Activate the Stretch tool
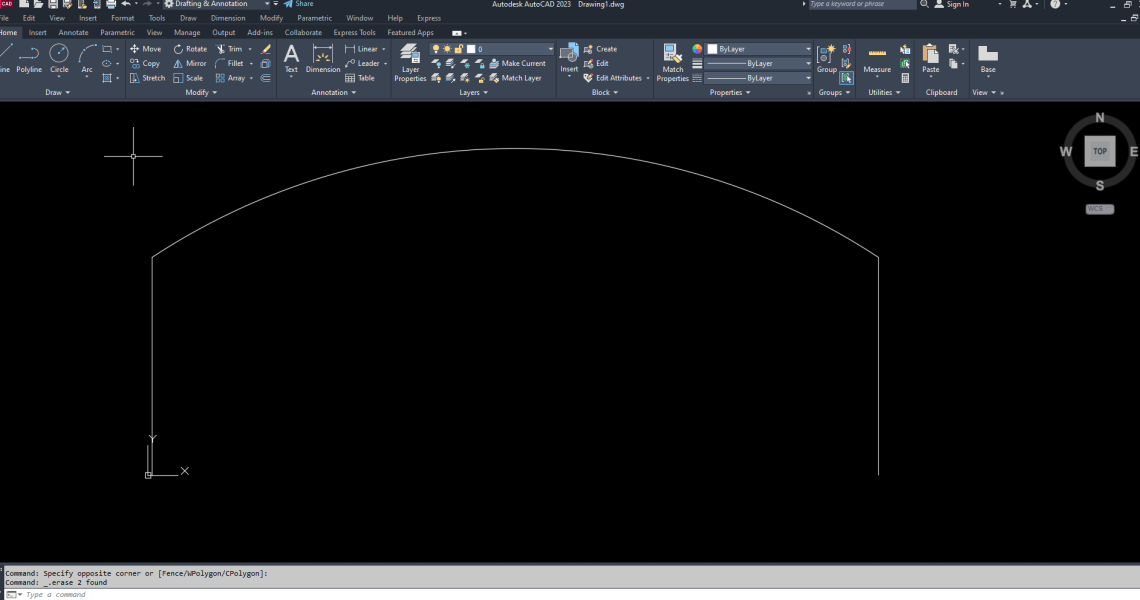This screenshot has height=600, width=1140. 147,78
